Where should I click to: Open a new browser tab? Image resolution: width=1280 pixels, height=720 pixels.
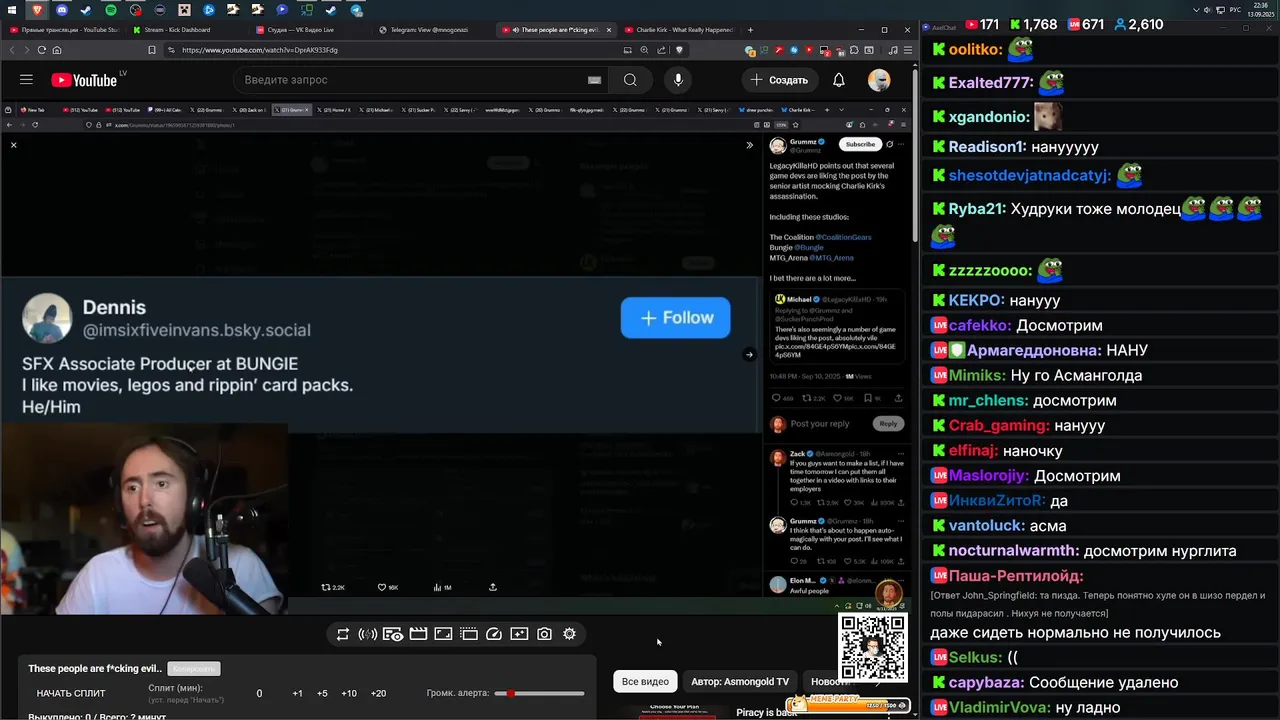(750, 30)
